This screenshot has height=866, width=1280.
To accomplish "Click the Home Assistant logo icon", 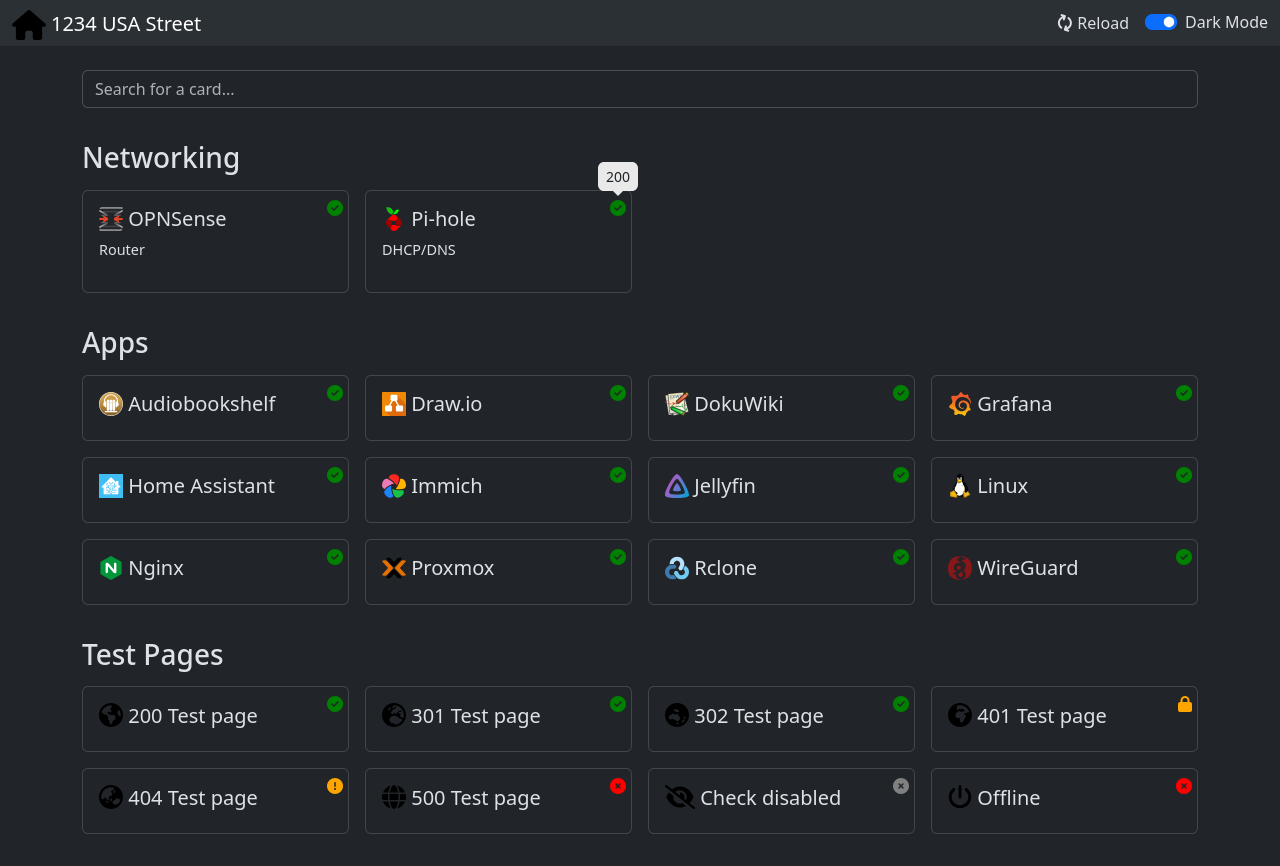I will tap(111, 486).
